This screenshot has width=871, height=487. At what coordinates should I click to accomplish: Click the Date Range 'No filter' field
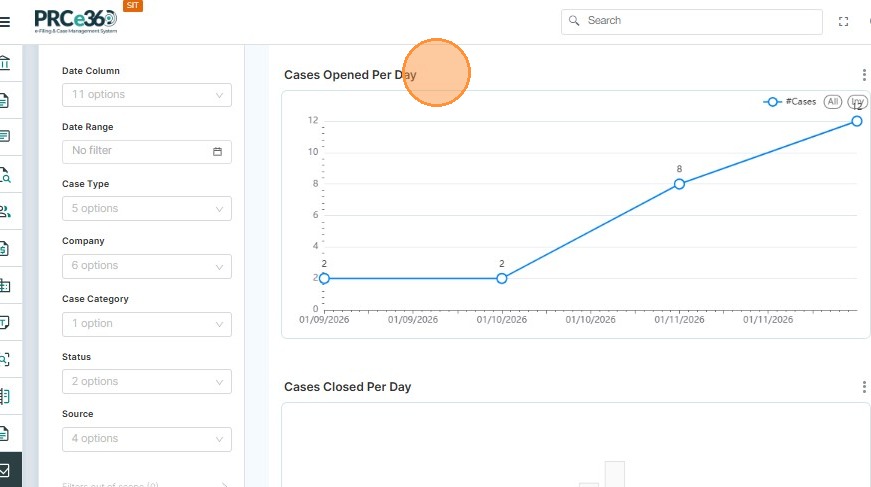tap(147, 152)
